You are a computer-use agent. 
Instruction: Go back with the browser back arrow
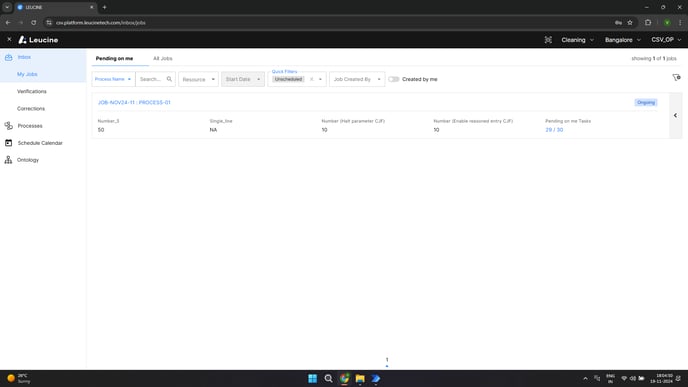pos(8,22)
